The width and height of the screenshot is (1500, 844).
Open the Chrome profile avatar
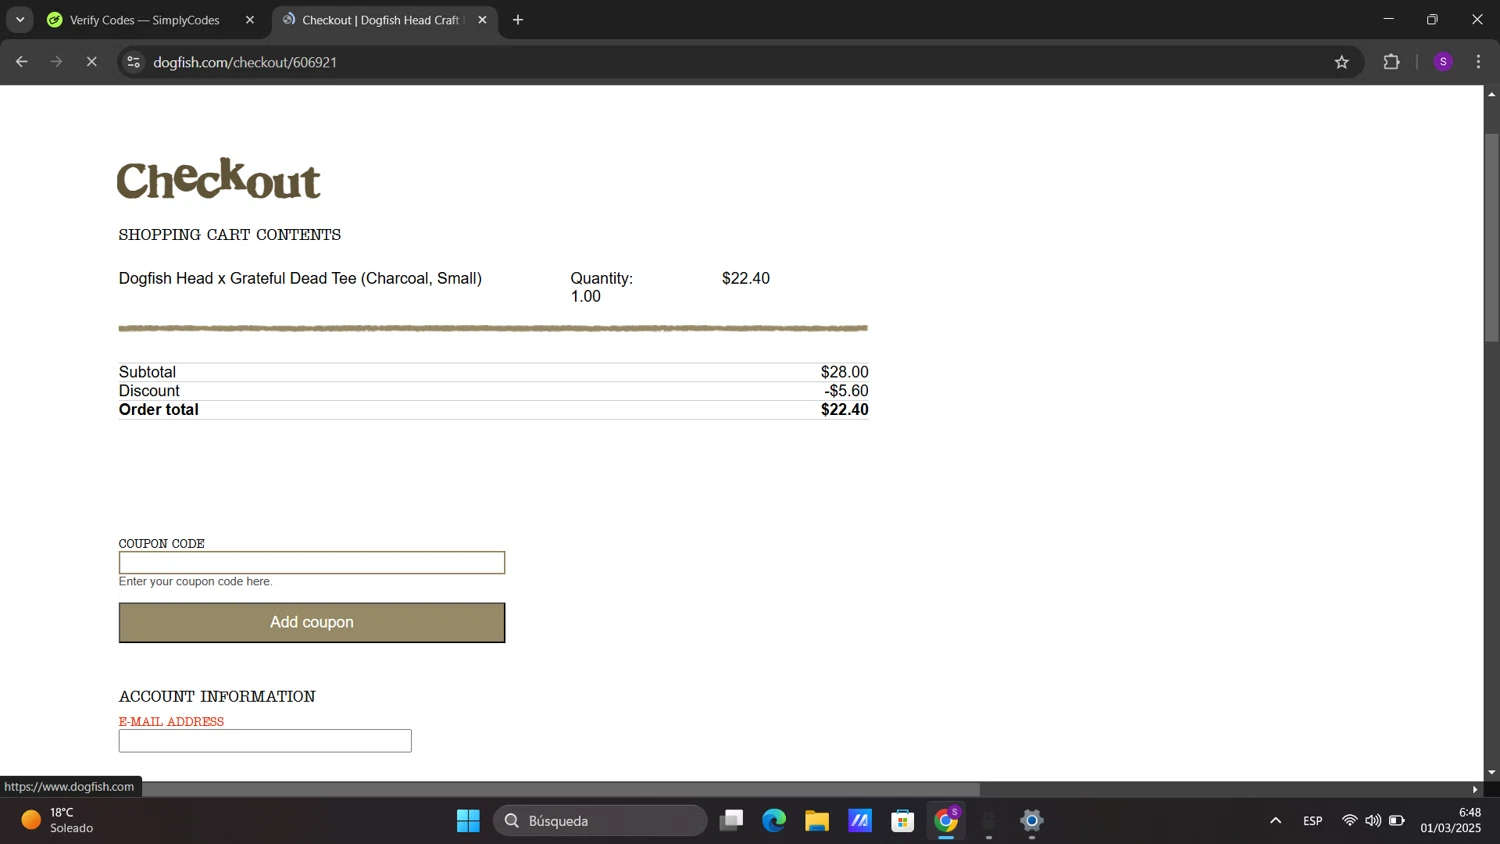[1443, 62]
